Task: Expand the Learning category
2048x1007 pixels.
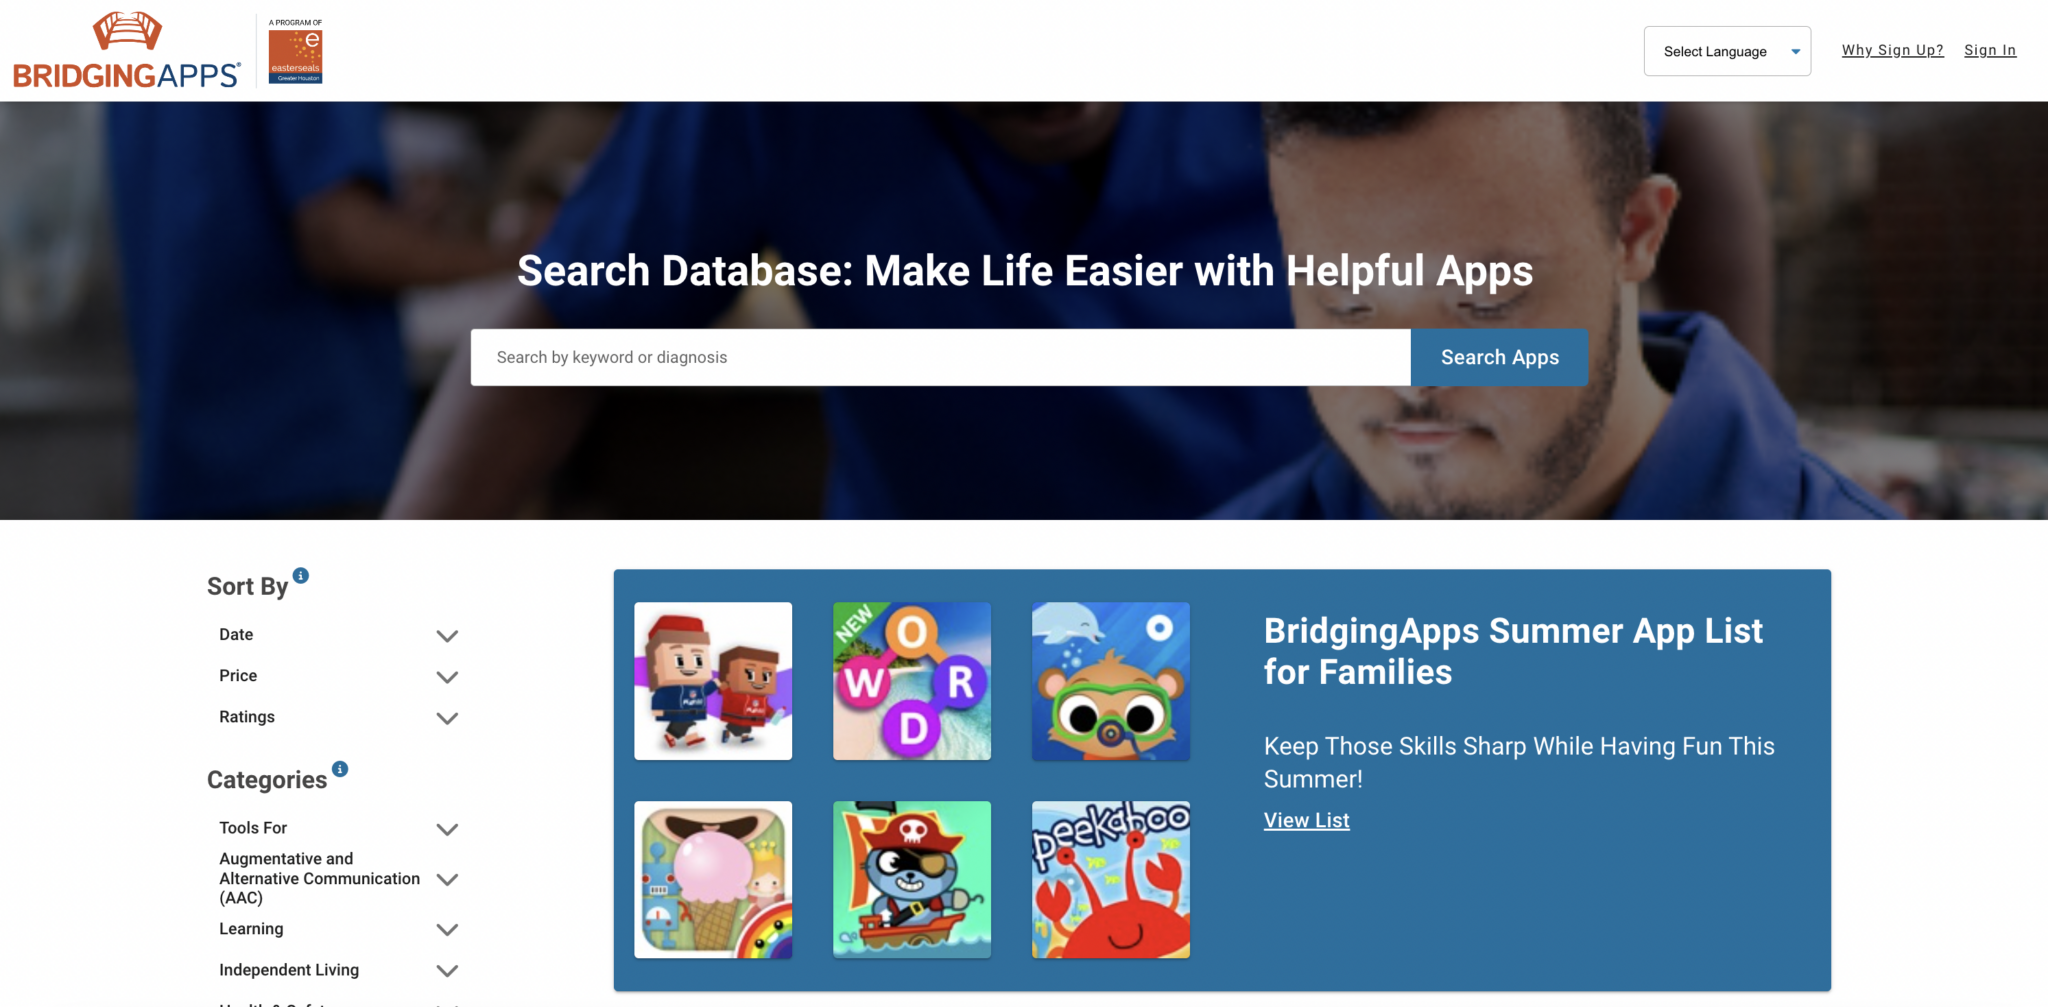Action: [x=446, y=929]
